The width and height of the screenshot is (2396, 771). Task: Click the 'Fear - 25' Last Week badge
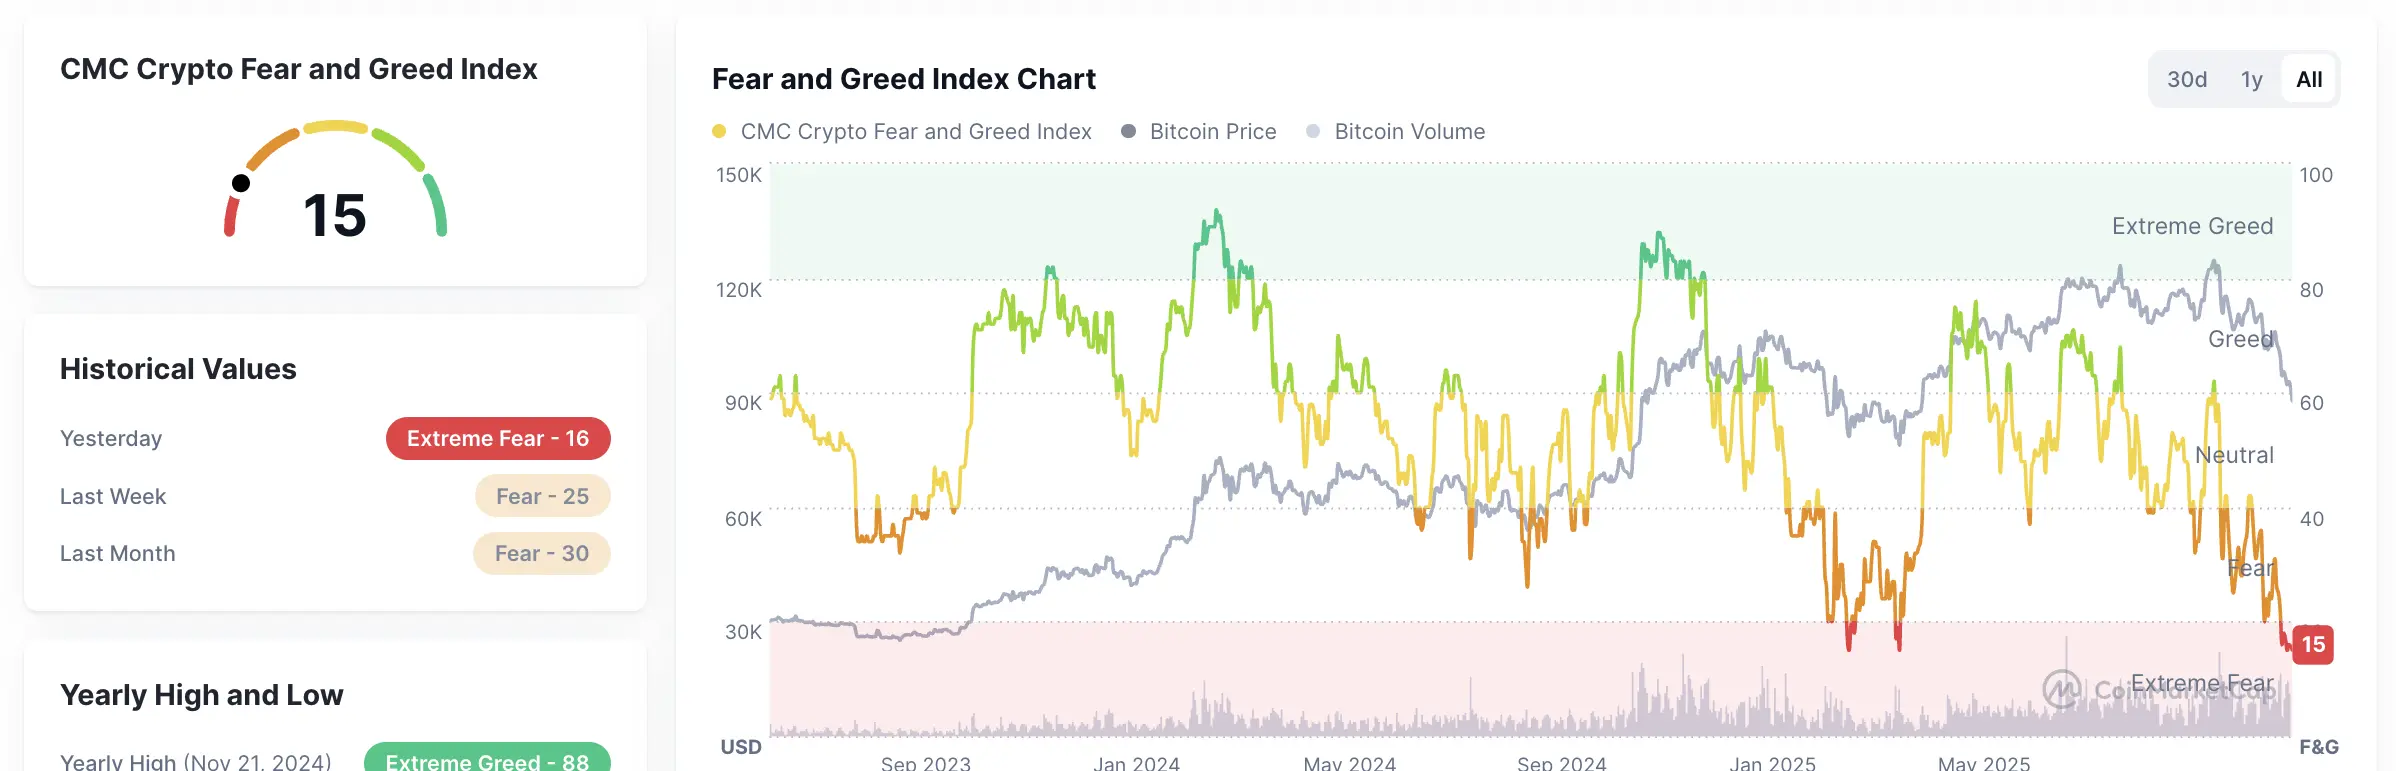[542, 496]
